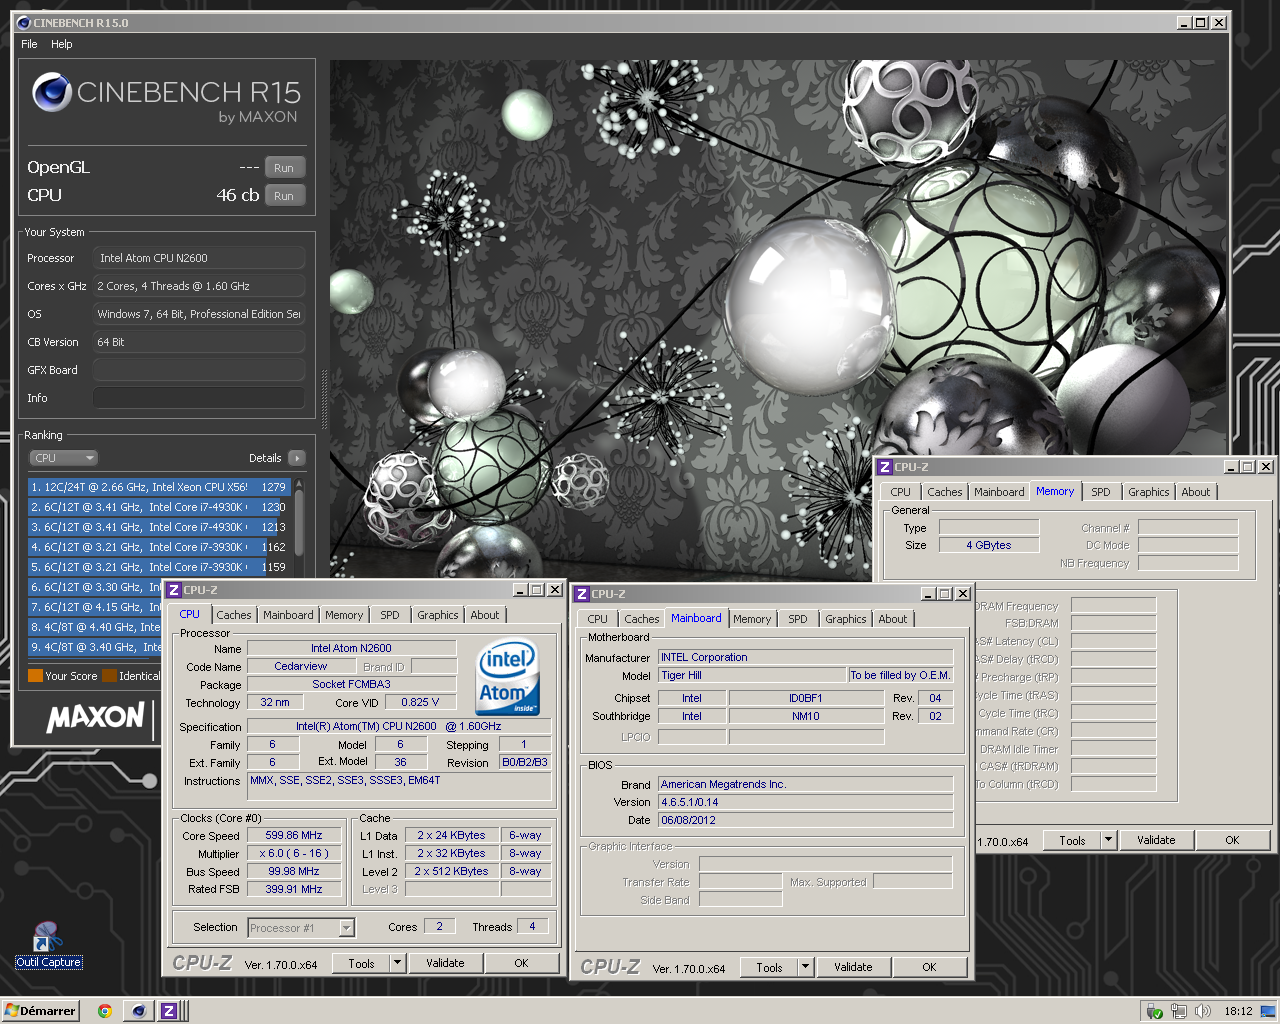Click the CPU-Z title icon of Memory window
This screenshot has width=1280, height=1024.
885,467
